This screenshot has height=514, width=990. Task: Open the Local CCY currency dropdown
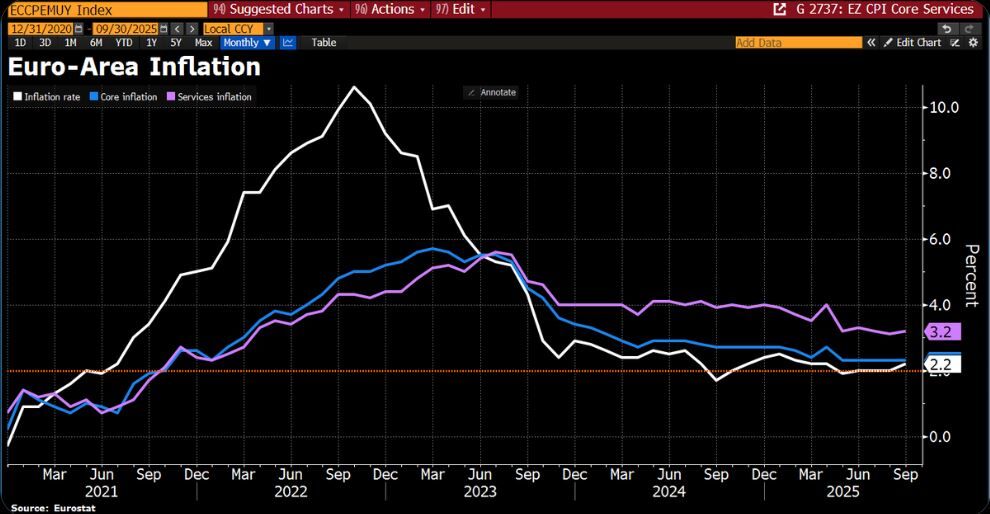click(x=237, y=29)
